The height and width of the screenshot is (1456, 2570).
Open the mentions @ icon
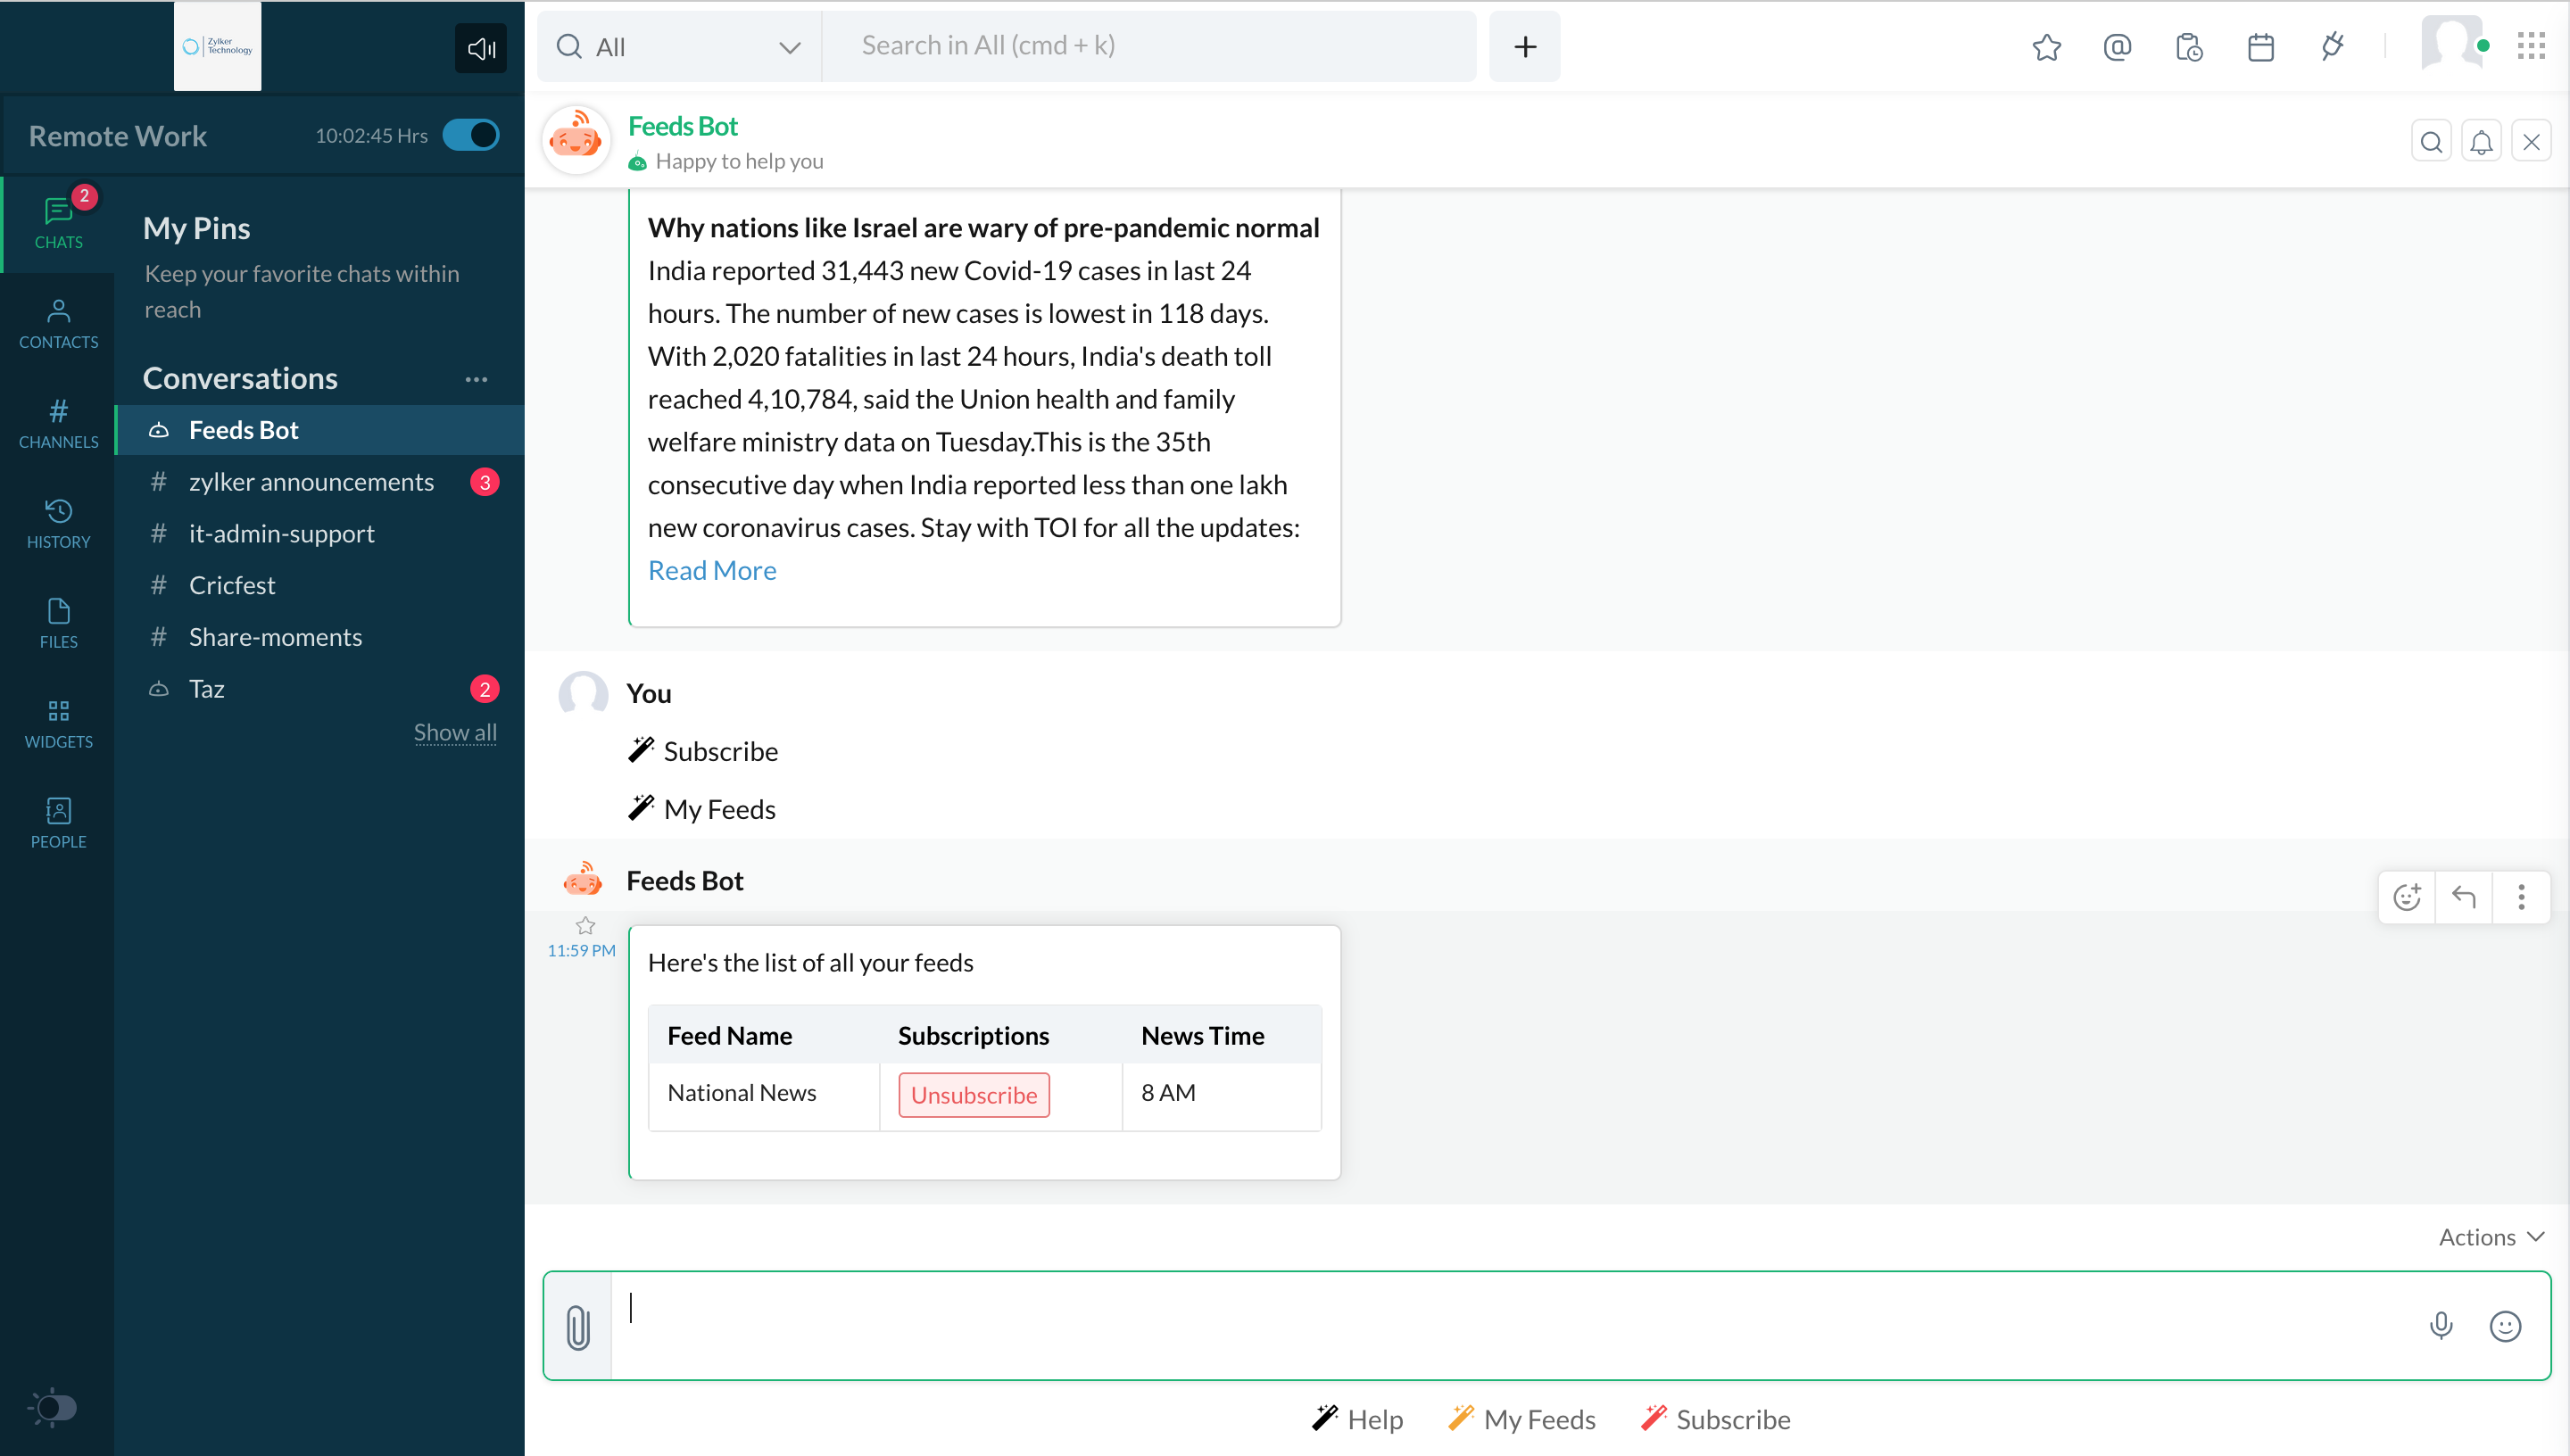tap(2117, 47)
